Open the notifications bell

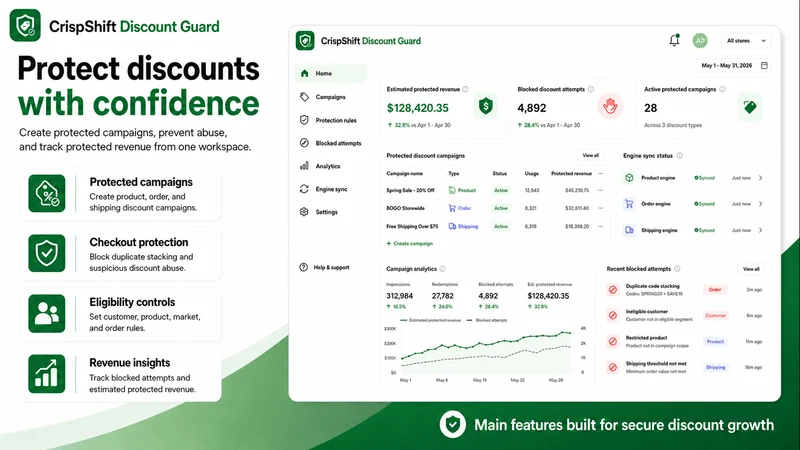674,40
